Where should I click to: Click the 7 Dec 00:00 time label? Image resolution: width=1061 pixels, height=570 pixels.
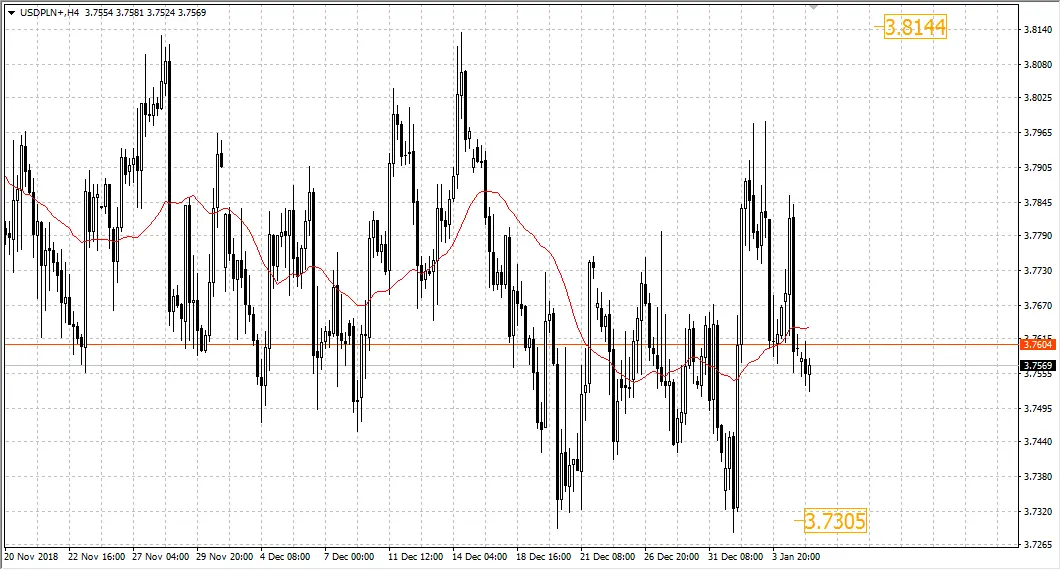349,556
